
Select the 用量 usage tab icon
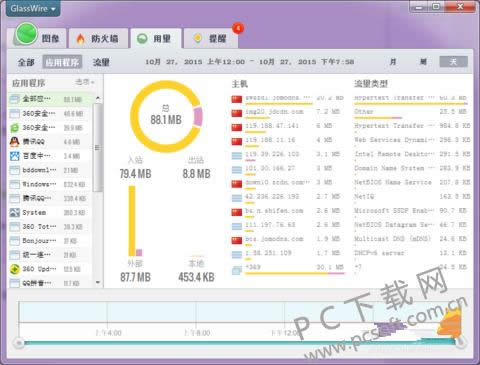click(x=142, y=39)
